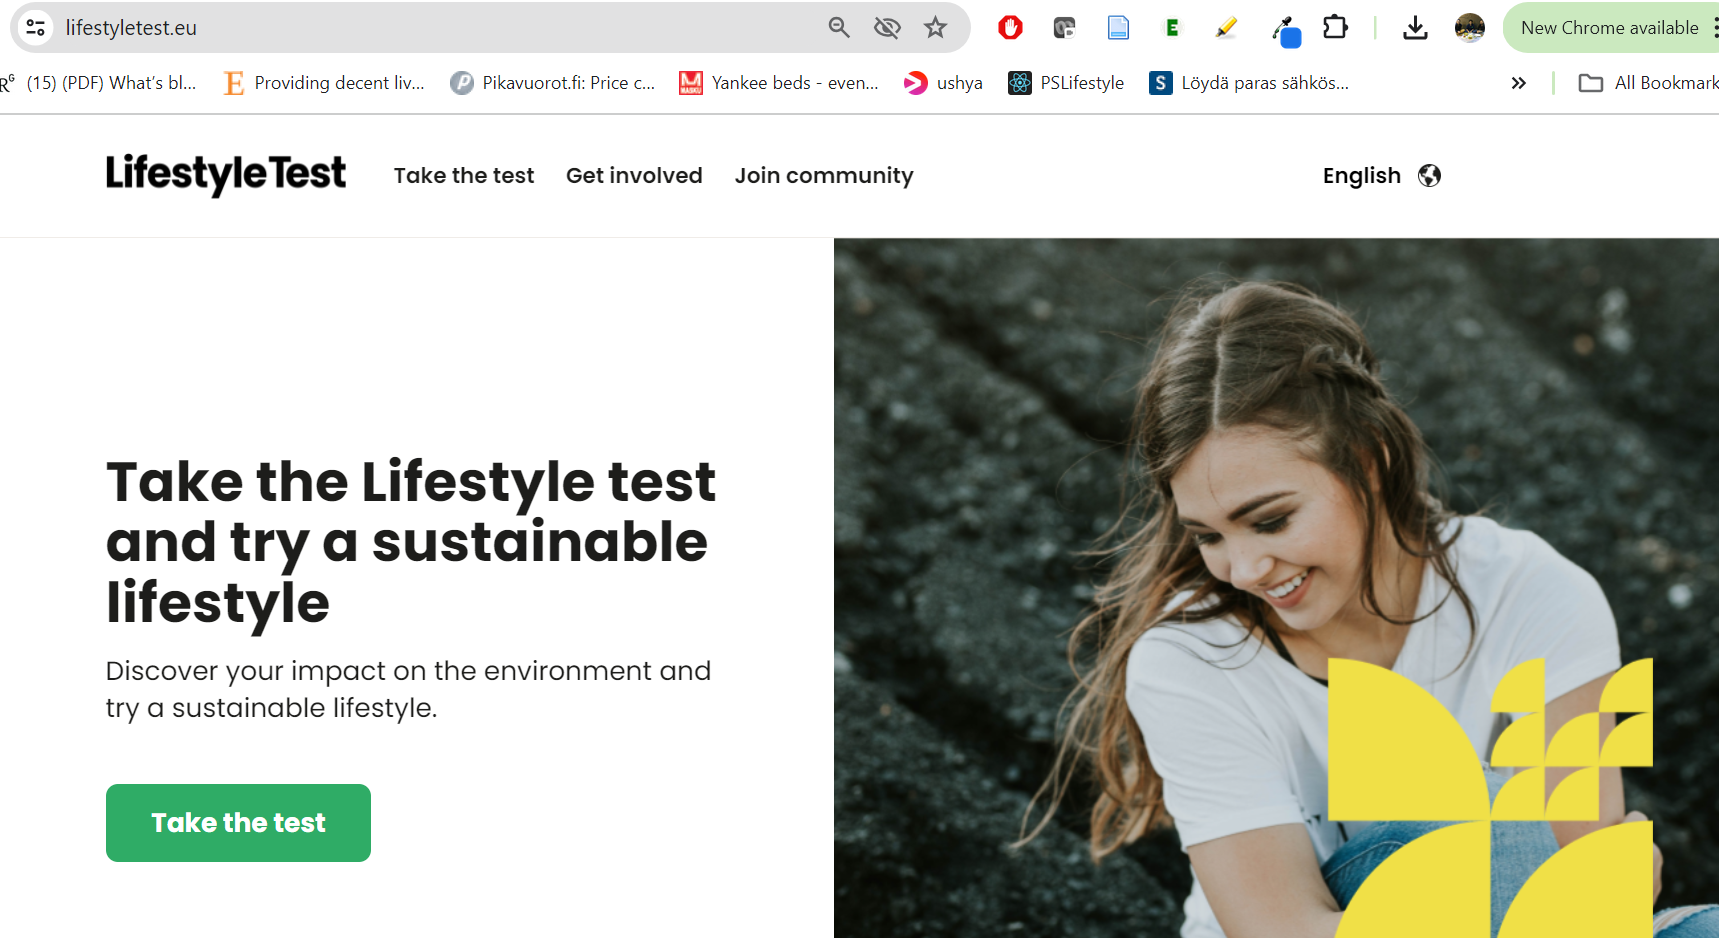Click the Chrome profile avatar

pyautogui.click(x=1469, y=28)
